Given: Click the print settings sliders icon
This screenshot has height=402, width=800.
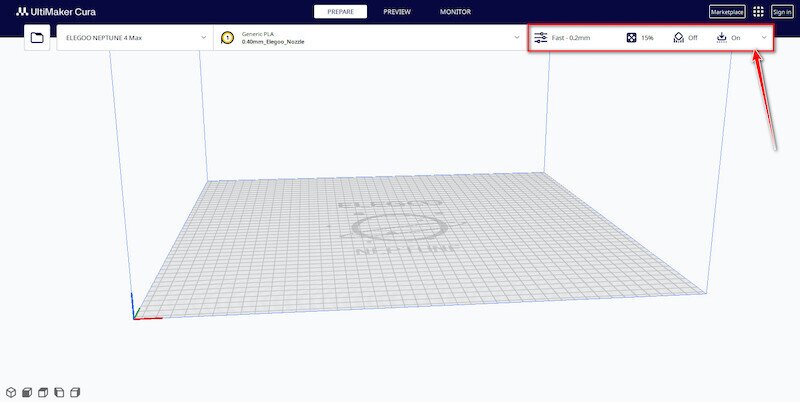Looking at the screenshot, I should pyautogui.click(x=540, y=38).
